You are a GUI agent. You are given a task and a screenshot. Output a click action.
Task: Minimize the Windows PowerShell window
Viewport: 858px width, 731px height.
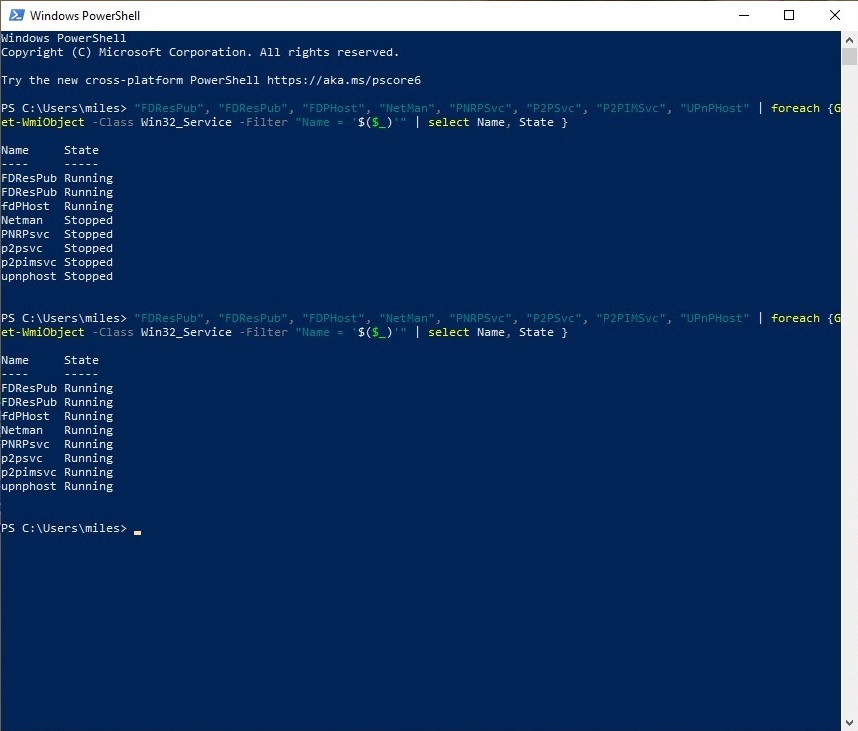click(744, 15)
